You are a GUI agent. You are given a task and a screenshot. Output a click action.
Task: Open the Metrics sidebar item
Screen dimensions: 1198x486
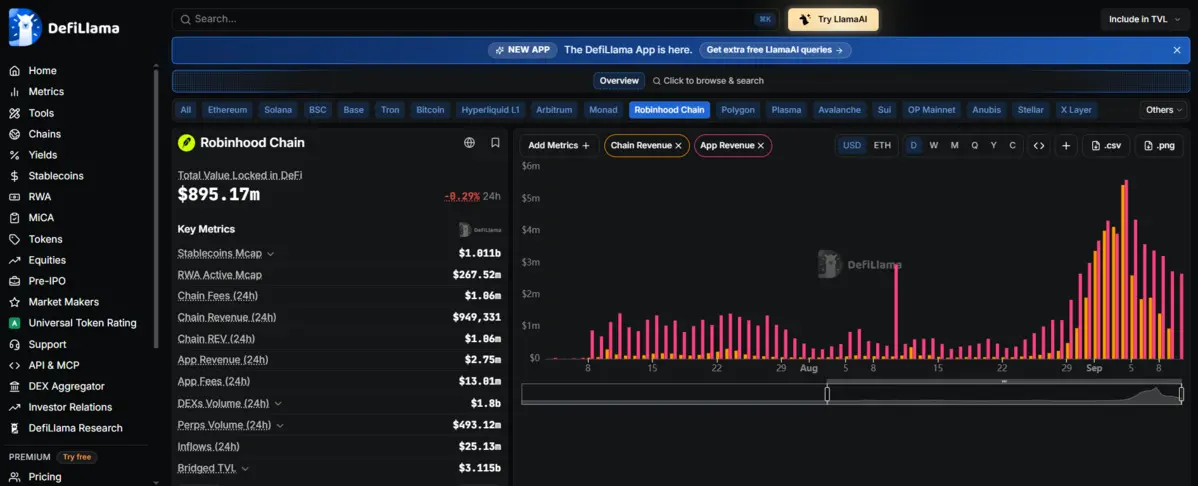[47, 92]
